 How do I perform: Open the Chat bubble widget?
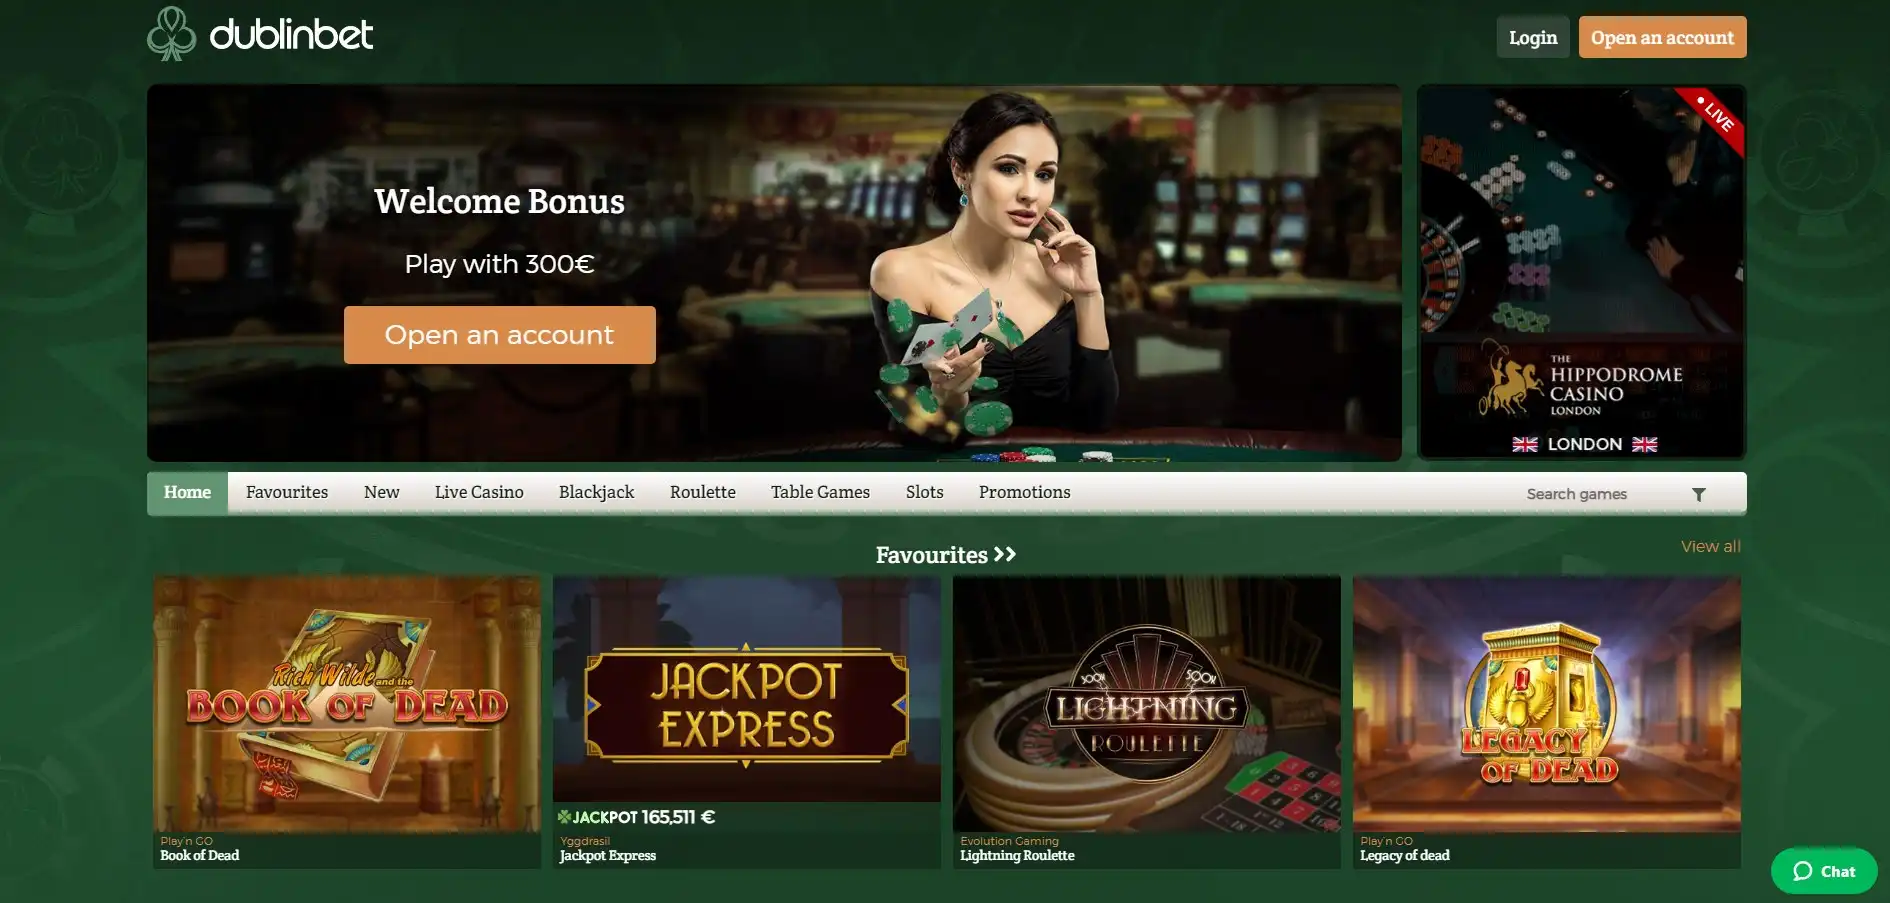click(1824, 871)
